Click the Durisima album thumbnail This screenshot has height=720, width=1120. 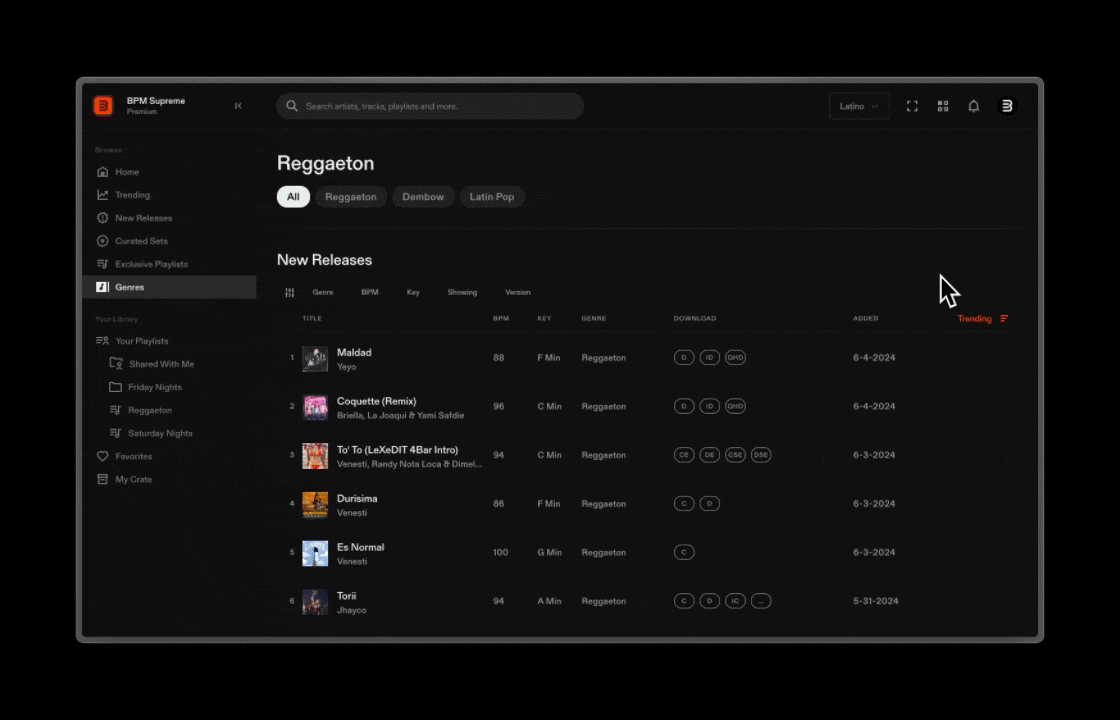click(x=315, y=504)
